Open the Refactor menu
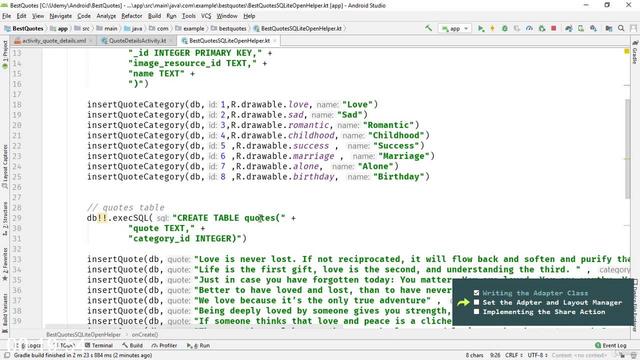The height and width of the screenshot is (360, 640). (131, 16)
